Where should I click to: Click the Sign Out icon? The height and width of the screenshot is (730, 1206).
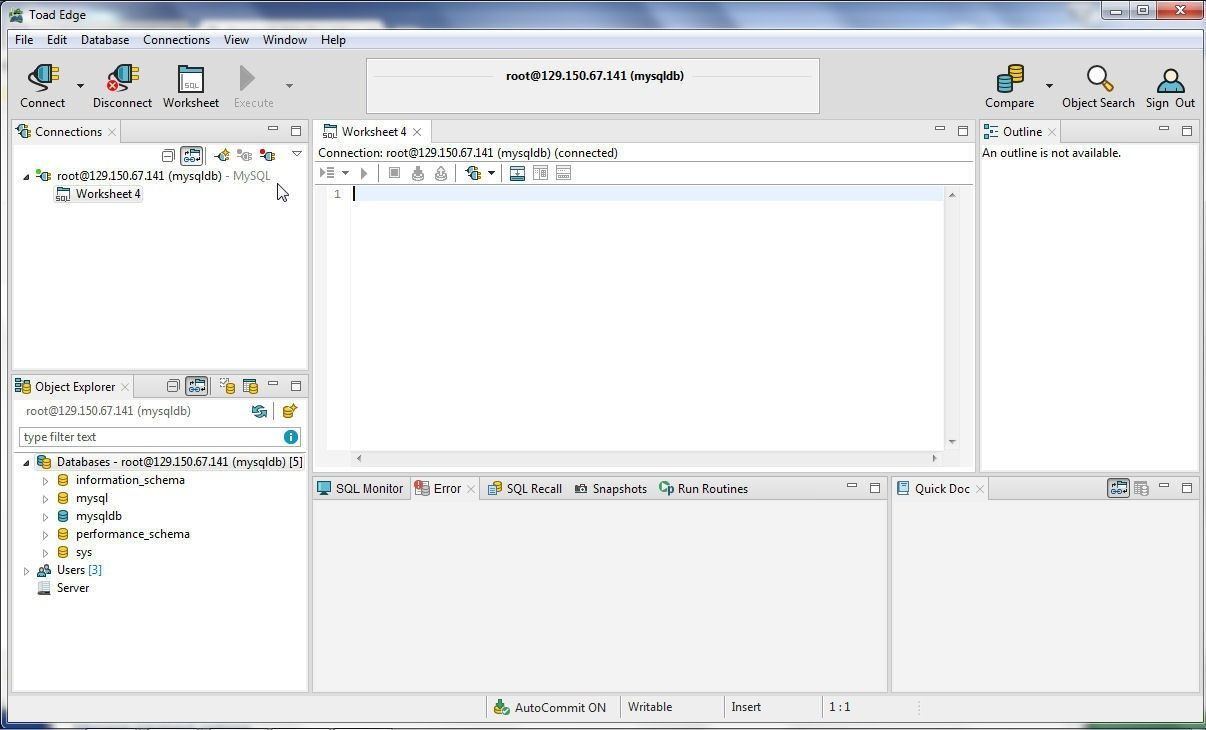click(x=1170, y=81)
